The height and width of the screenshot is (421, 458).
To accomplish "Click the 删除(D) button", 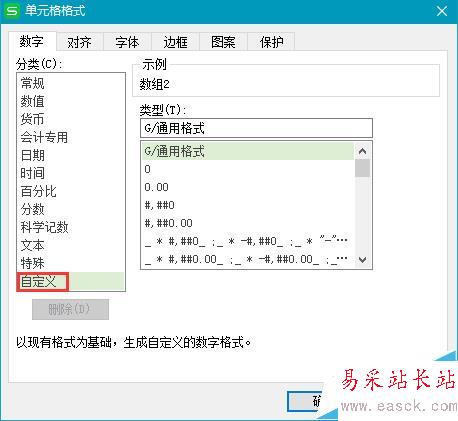I will (x=70, y=309).
